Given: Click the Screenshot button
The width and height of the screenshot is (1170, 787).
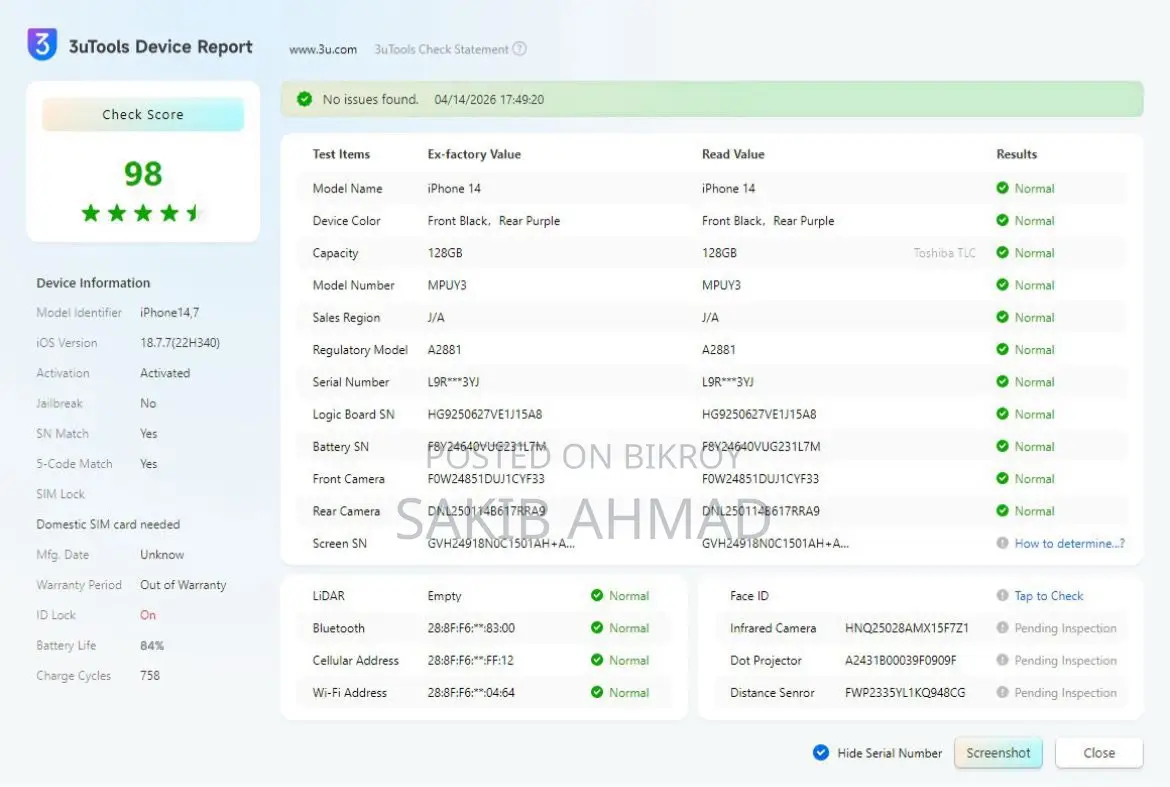Looking at the screenshot, I should (x=998, y=753).
